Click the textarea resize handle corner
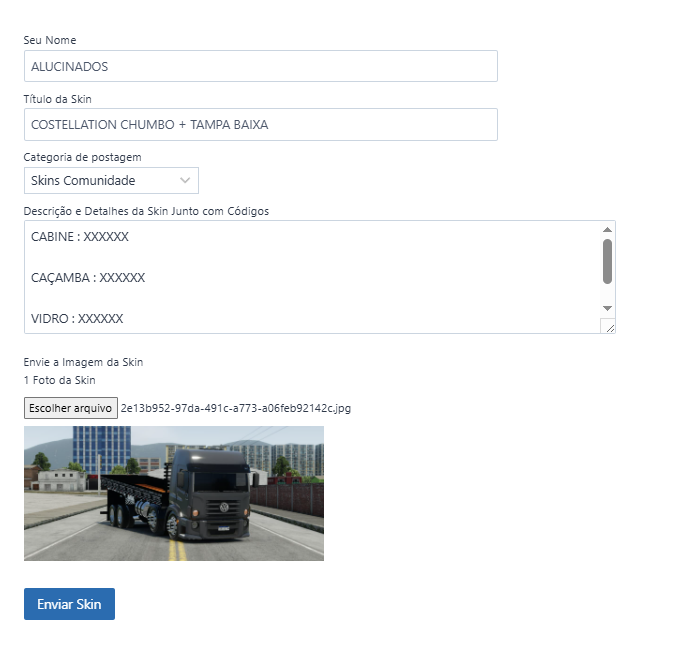 click(608, 326)
